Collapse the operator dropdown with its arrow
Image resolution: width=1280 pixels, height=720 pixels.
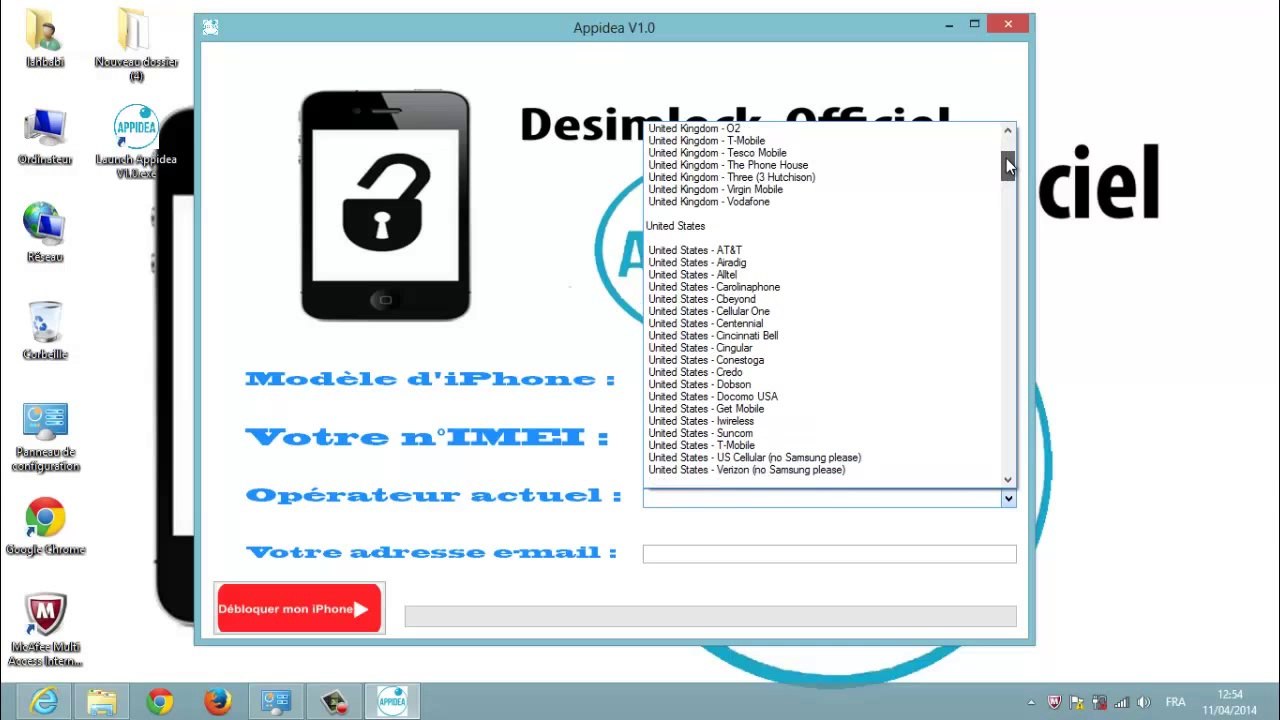coord(1008,498)
